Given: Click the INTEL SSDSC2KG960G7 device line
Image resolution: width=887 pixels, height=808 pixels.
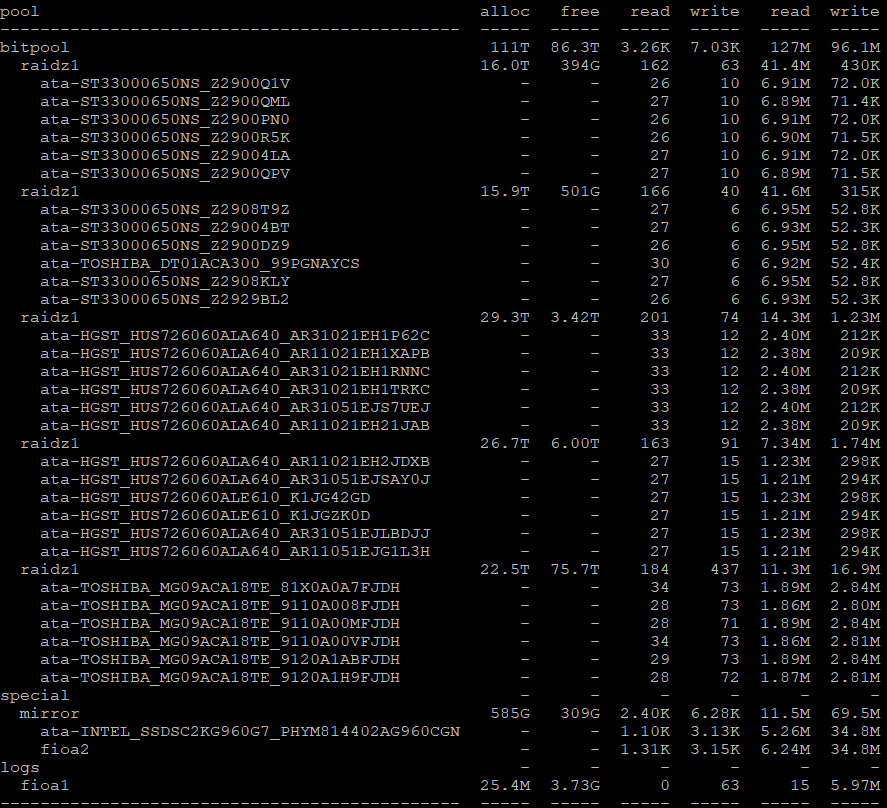Looking at the screenshot, I should point(249,731).
